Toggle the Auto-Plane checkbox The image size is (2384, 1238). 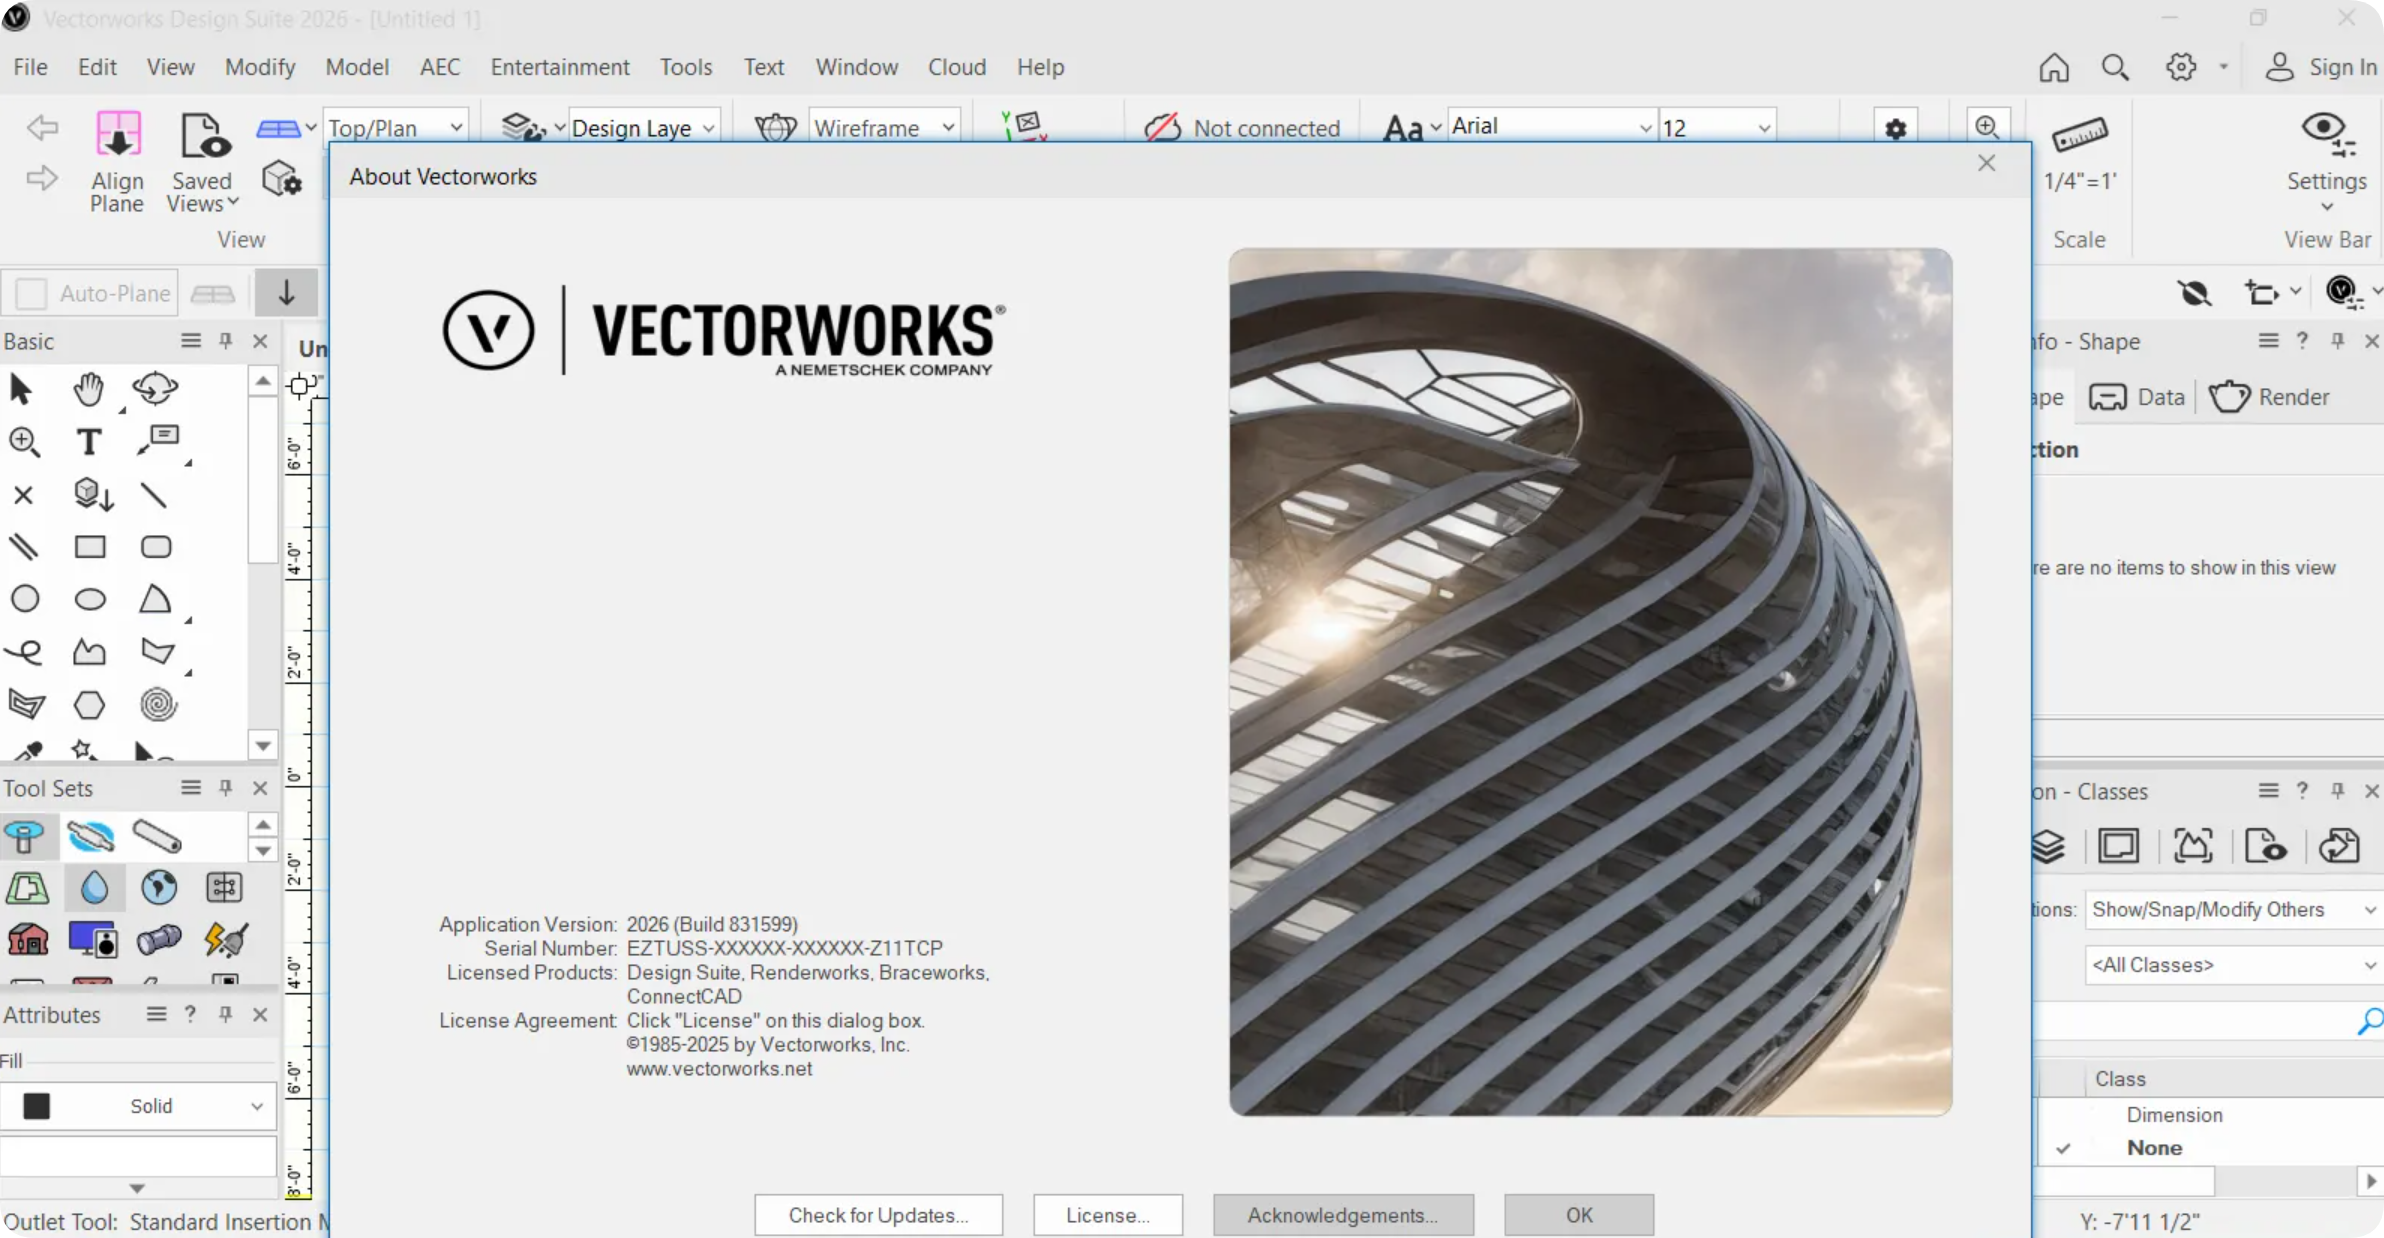32,294
